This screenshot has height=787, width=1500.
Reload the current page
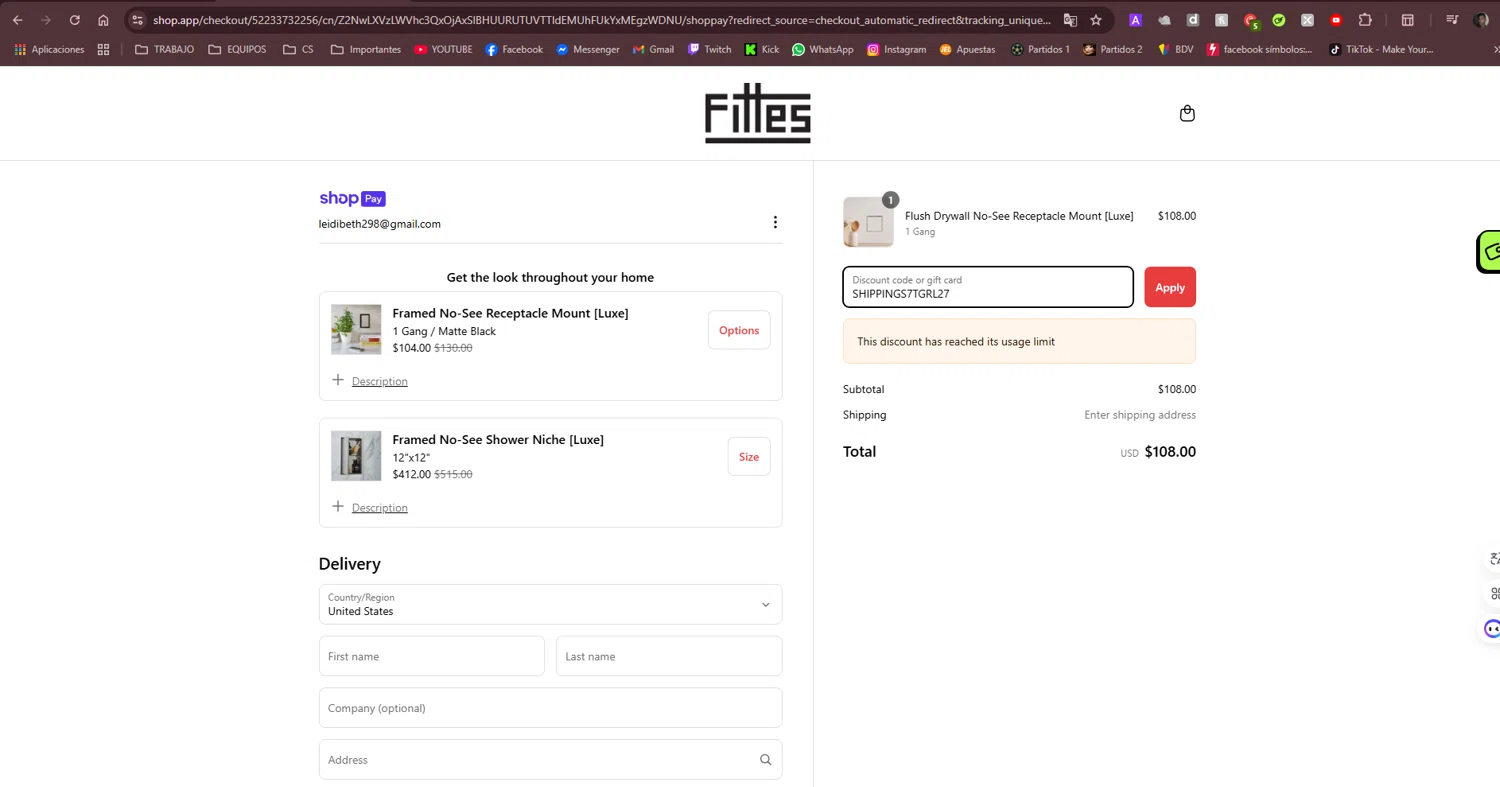[x=75, y=20]
